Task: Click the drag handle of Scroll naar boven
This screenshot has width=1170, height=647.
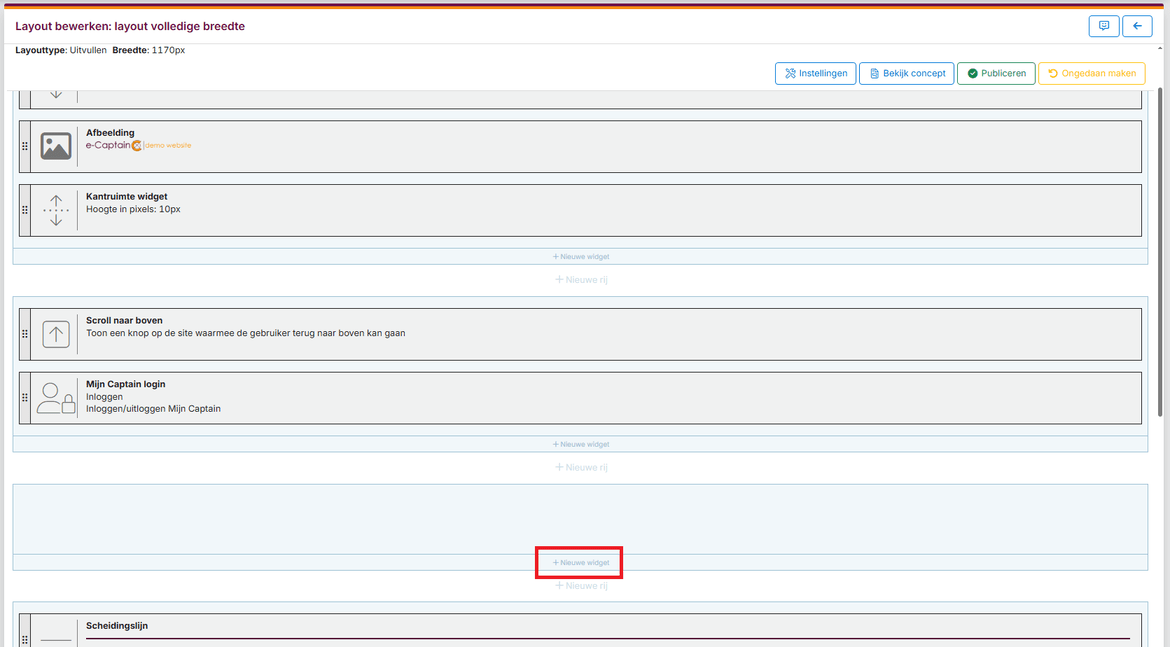Action: [x=25, y=334]
